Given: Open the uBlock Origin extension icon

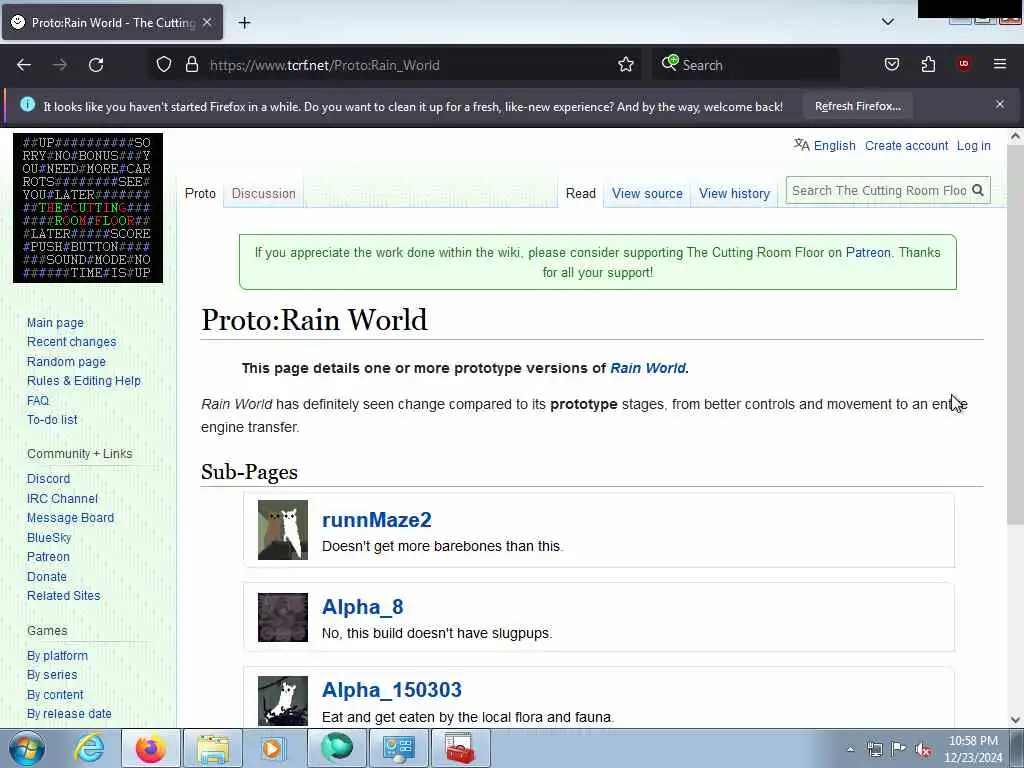Looking at the screenshot, I should coord(964,64).
